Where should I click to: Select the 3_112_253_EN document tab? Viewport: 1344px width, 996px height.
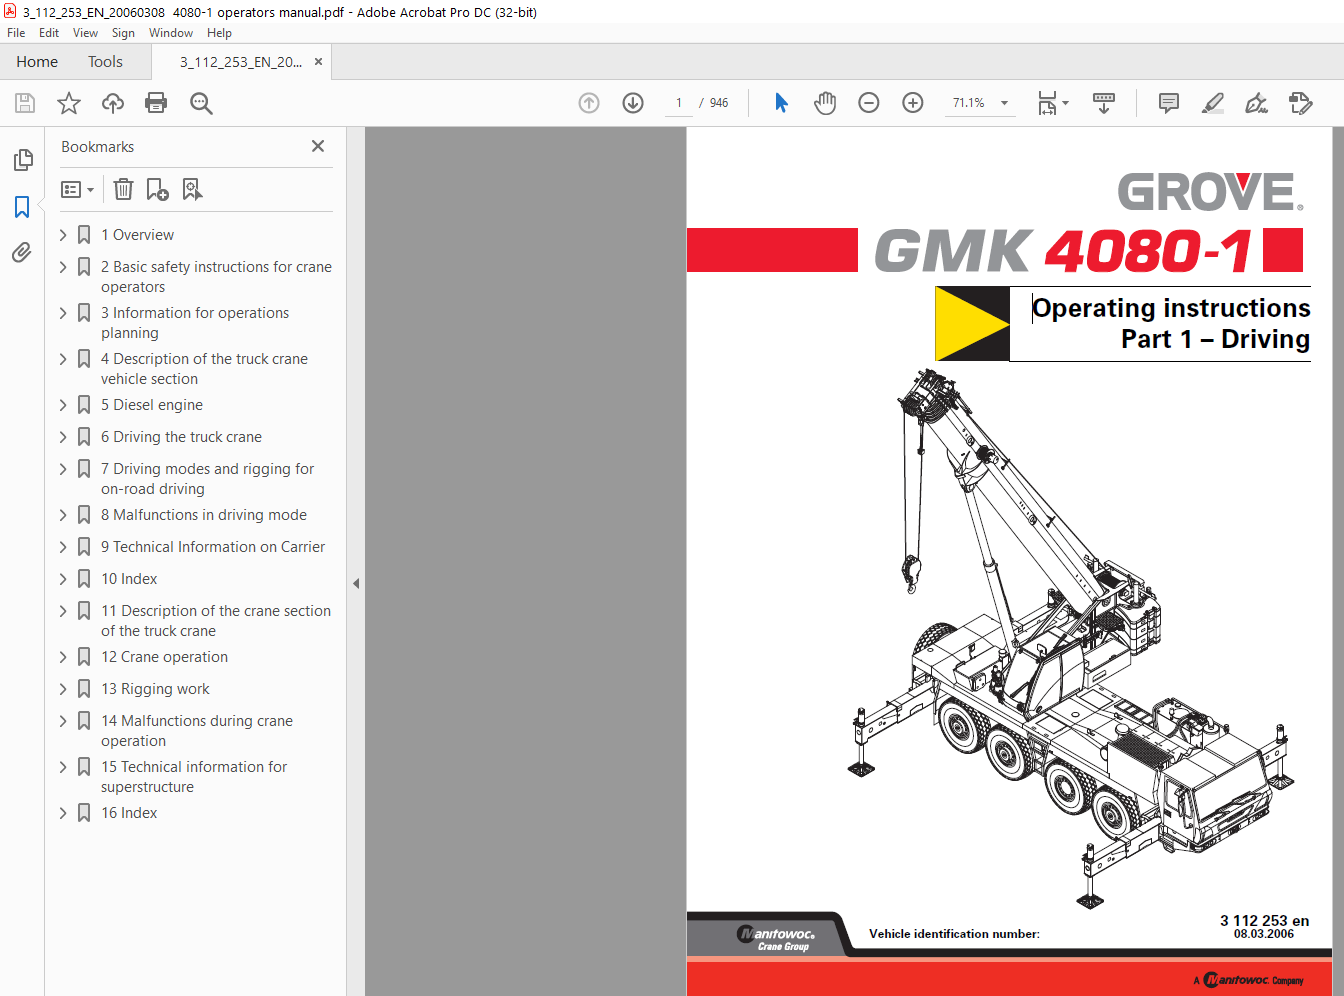click(240, 62)
